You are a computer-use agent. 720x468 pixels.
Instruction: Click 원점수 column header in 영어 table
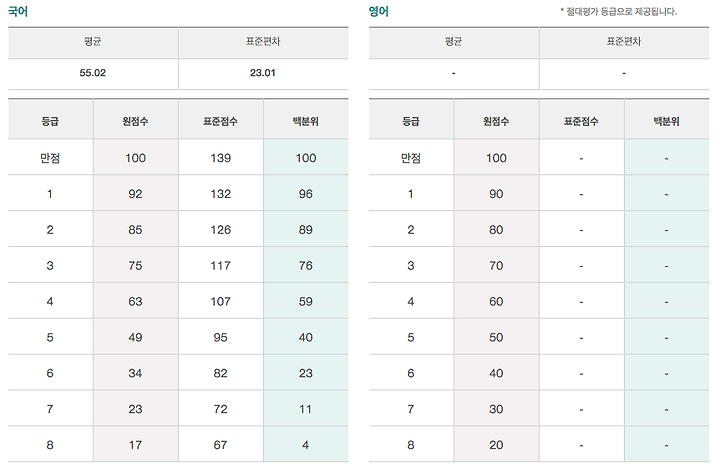pyautogui.click(x=496, y=121)
